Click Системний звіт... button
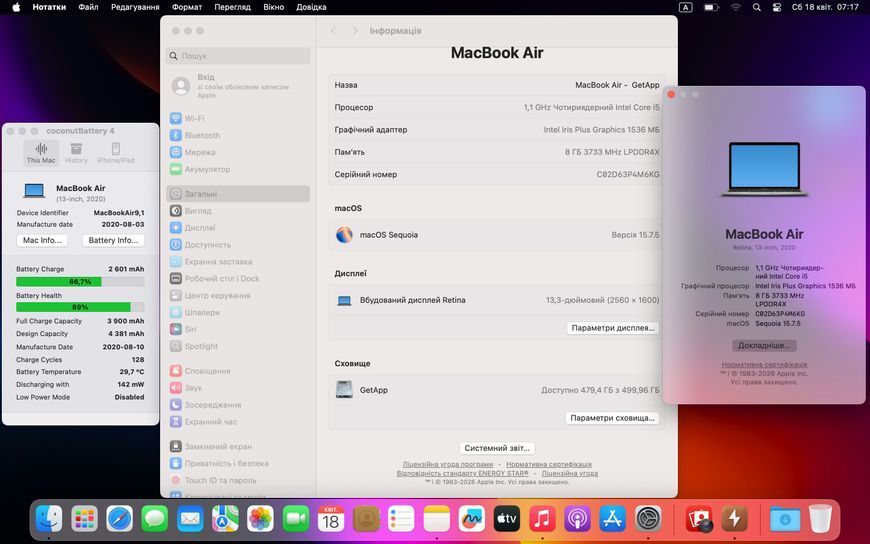The width and height of the screenshot is (870, 544). click(x=497, y=448)
